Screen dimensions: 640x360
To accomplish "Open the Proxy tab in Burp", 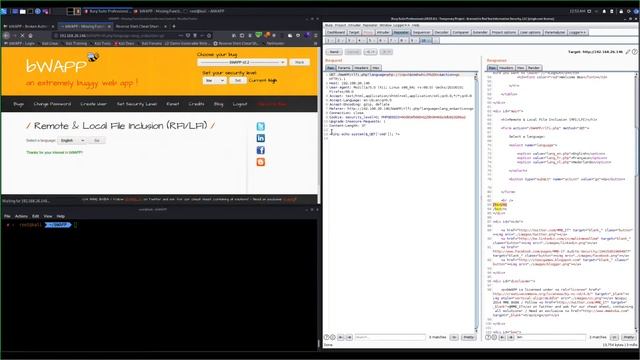I will (x=368, y=32).
